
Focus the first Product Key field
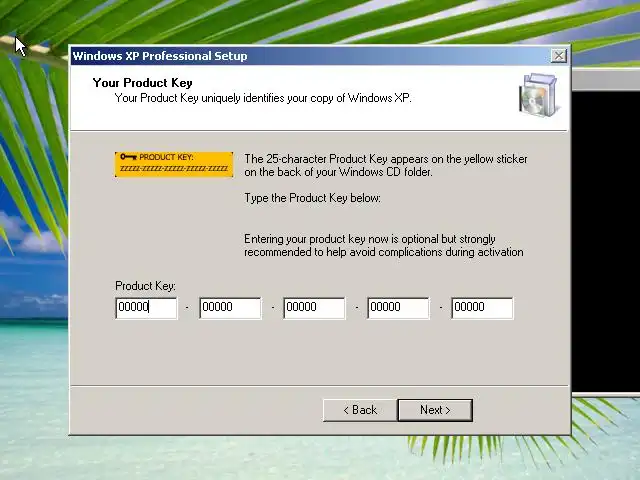point(146,308)
